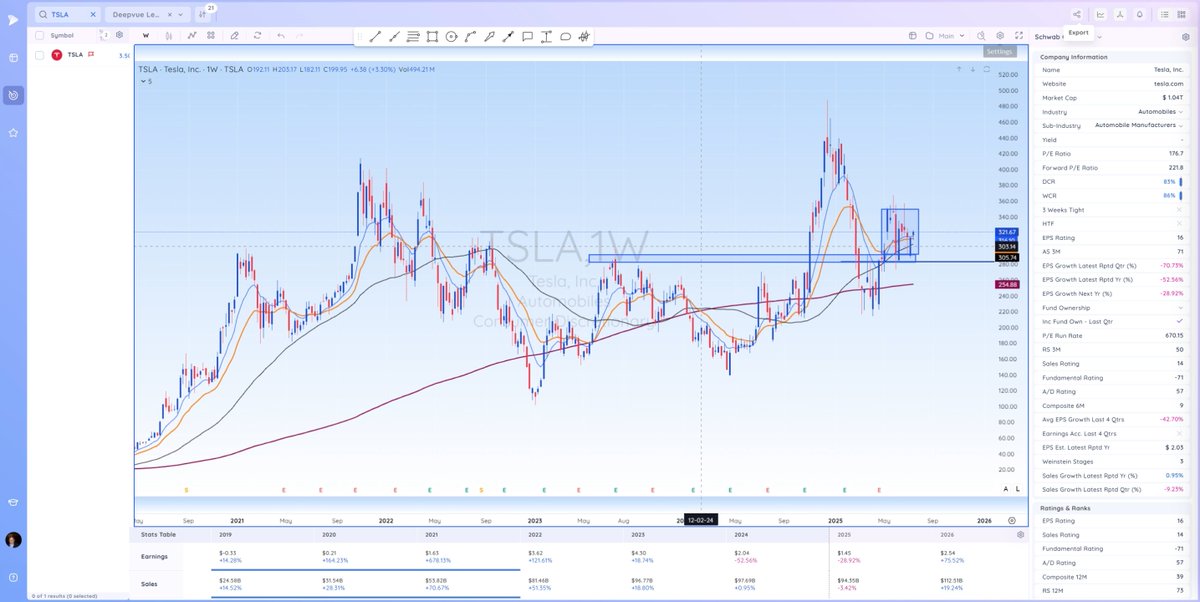Screen dimensions: 1200x602
Task: Click the undo arrow icon
Action: (x=281, y=35)
